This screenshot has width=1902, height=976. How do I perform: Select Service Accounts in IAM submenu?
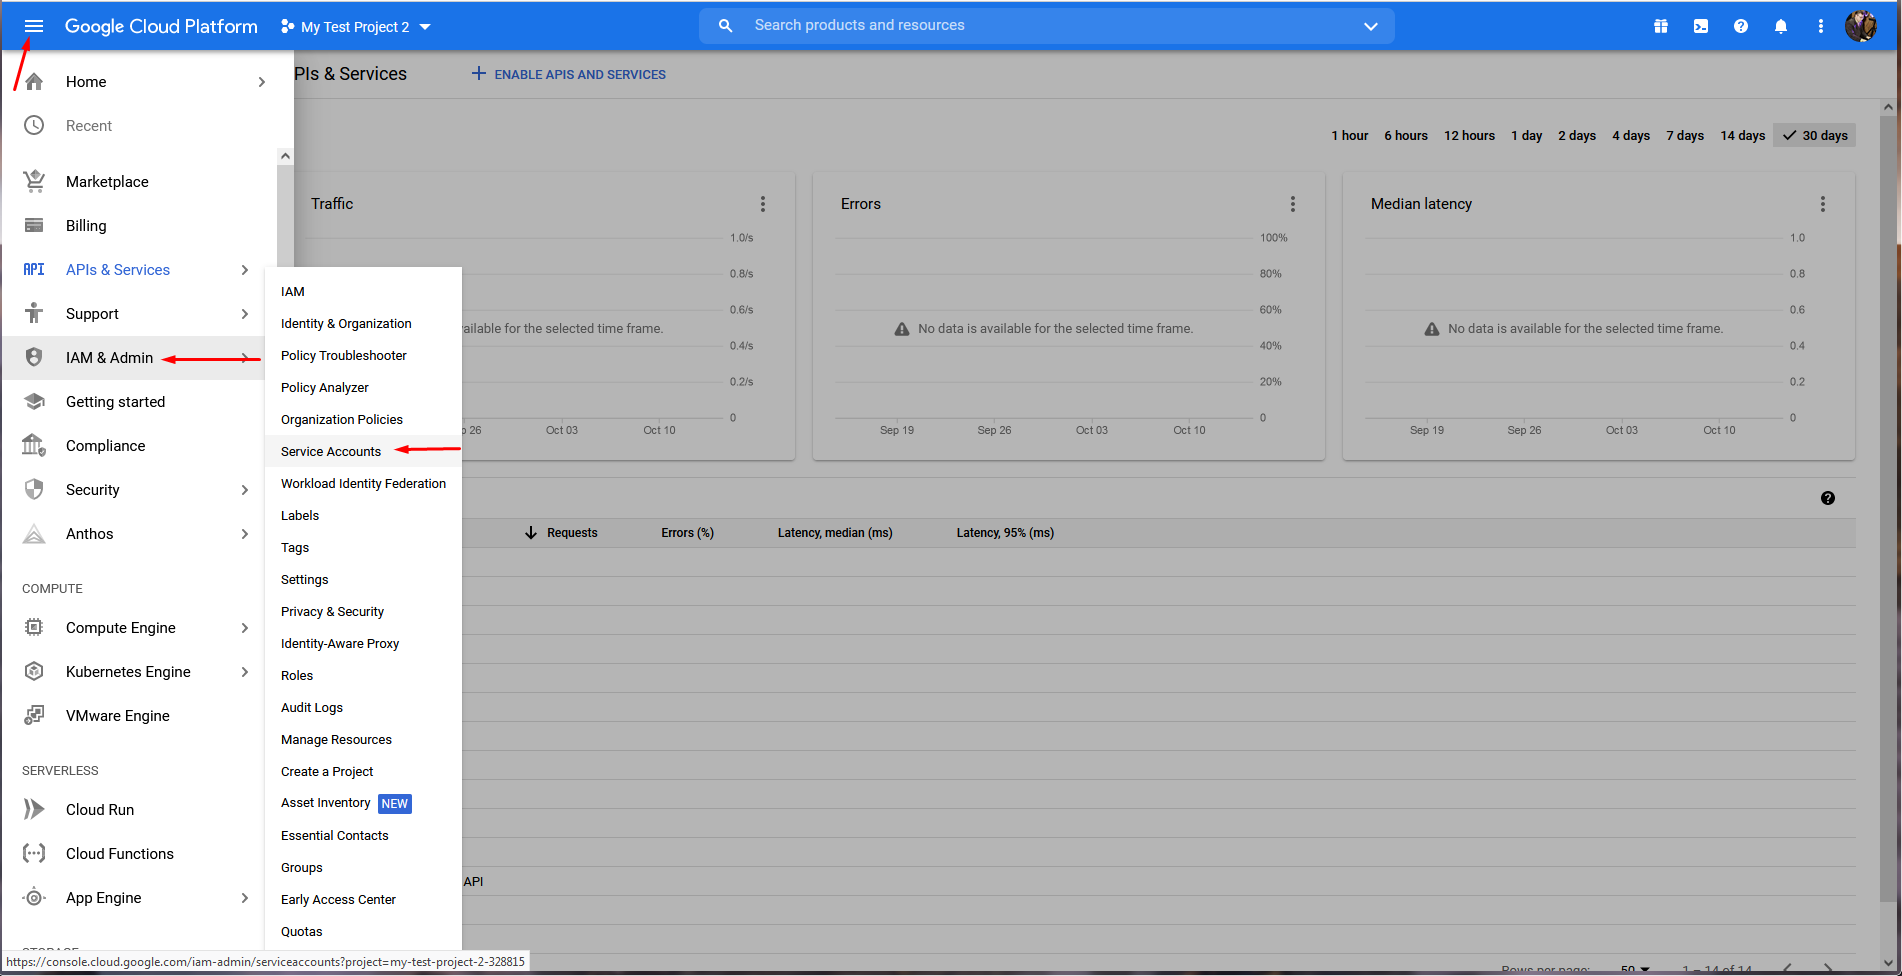(331, 452)
